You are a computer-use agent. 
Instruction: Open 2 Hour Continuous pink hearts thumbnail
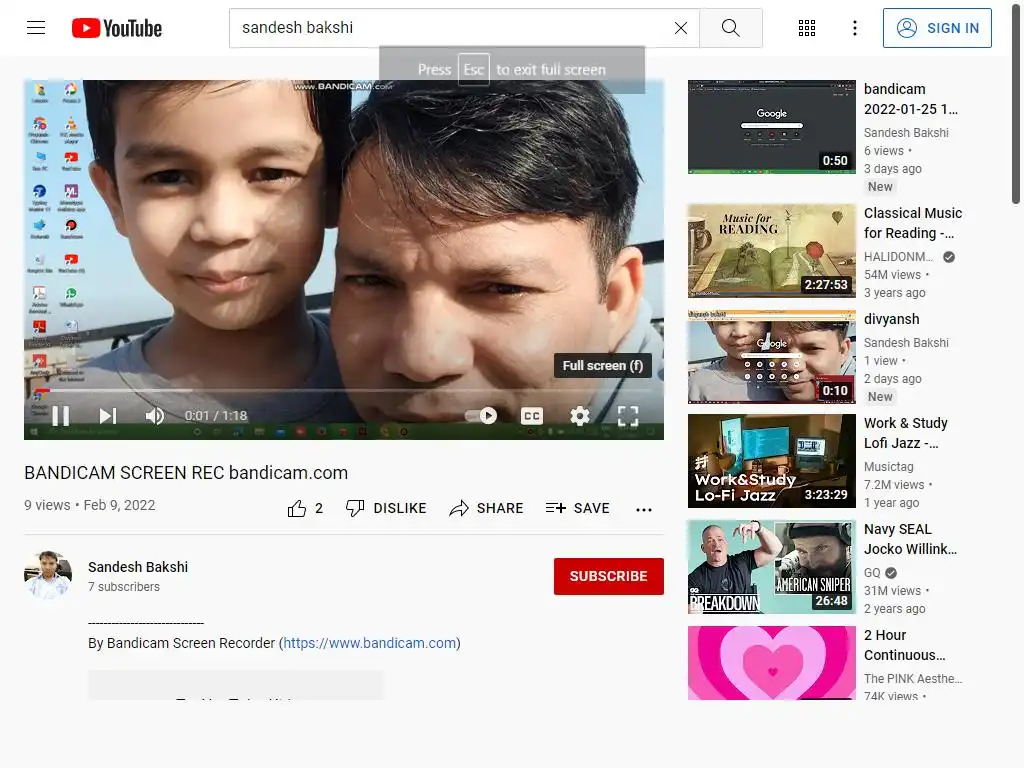coord(771,663)
